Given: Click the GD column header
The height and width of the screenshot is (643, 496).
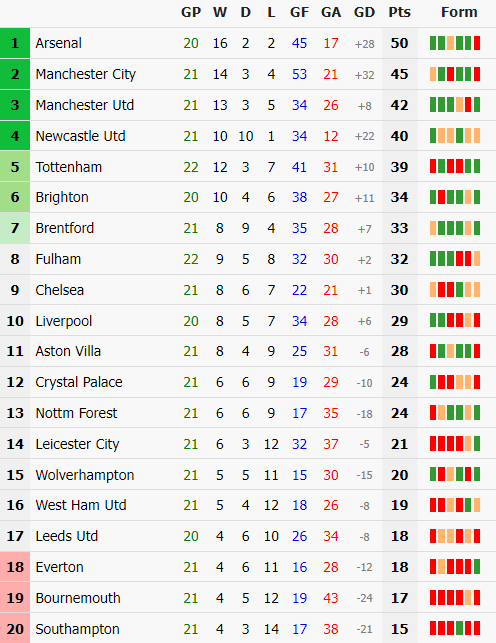Looking at the screenshot, I should tap(364, 12).
